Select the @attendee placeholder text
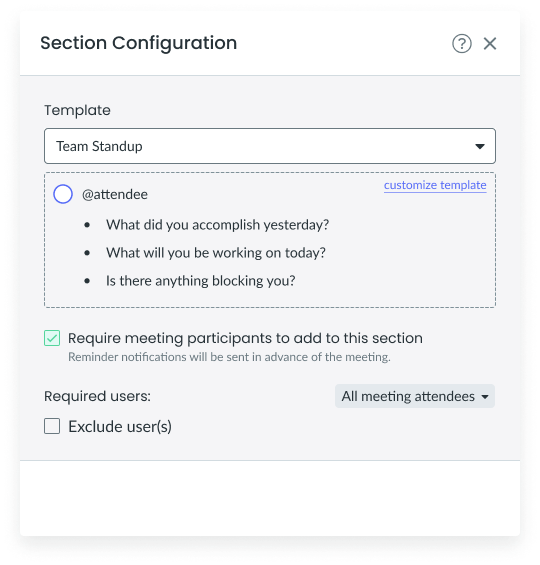 click(115, 195)
